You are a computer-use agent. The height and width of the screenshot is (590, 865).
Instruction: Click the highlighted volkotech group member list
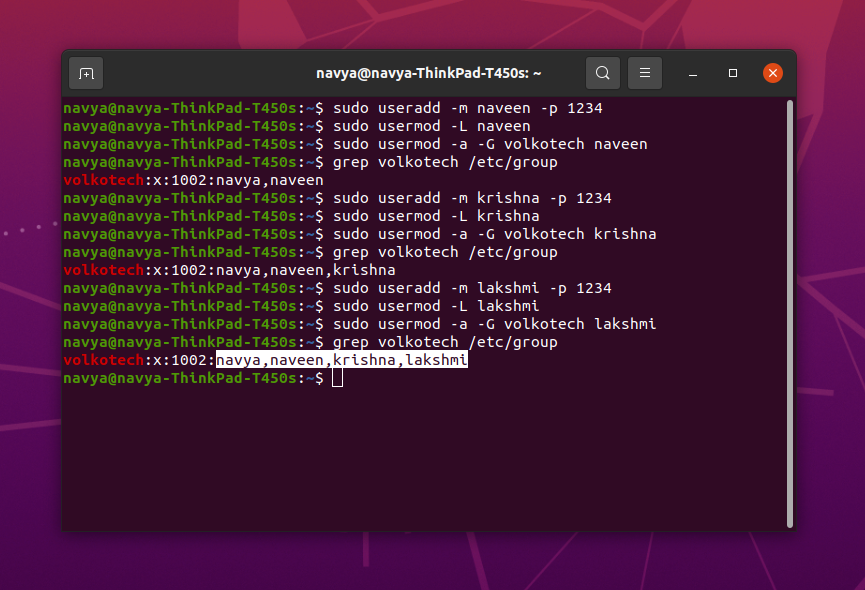pyautogui.click(x=340, y=359)
